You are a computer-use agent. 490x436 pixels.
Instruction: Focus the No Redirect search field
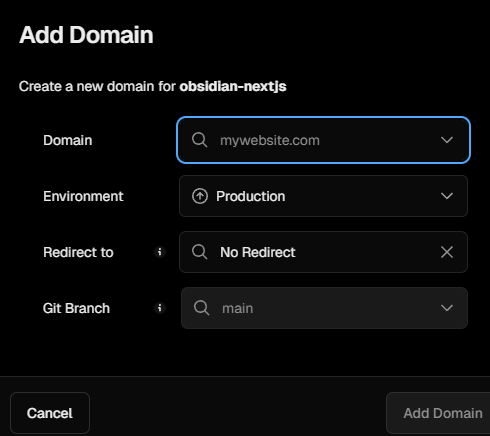(x=323, y=252)
